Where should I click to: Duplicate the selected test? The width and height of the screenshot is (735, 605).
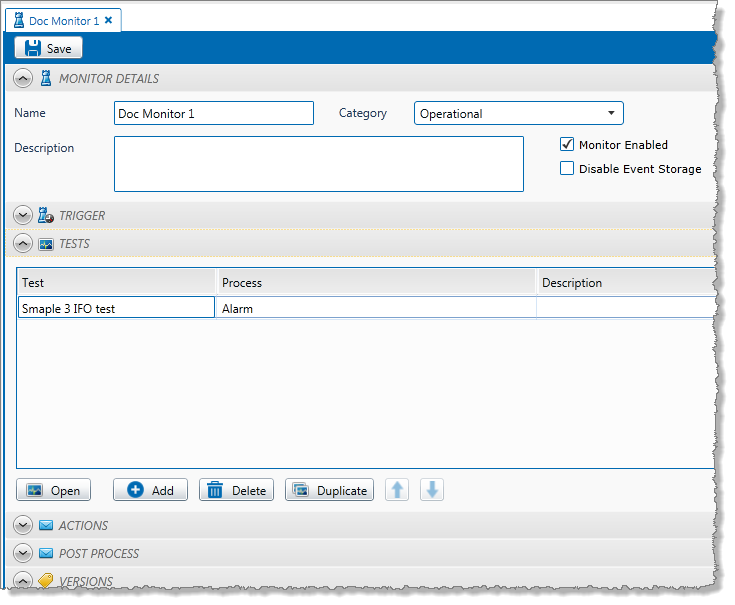[329, 490]
